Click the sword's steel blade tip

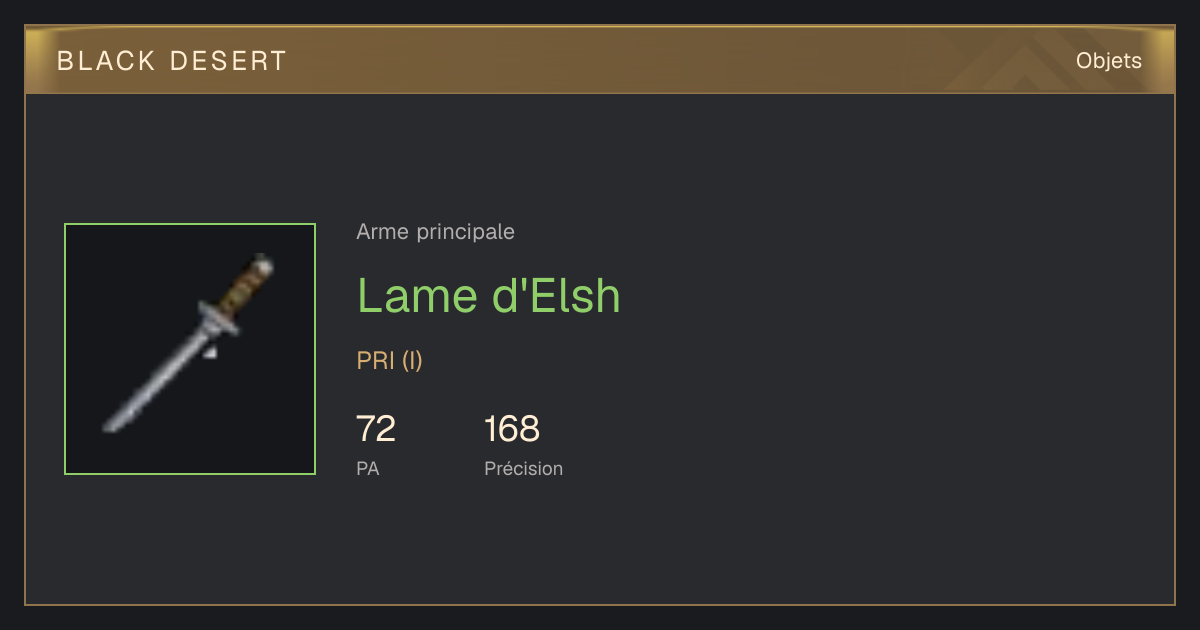pos(112,422)
